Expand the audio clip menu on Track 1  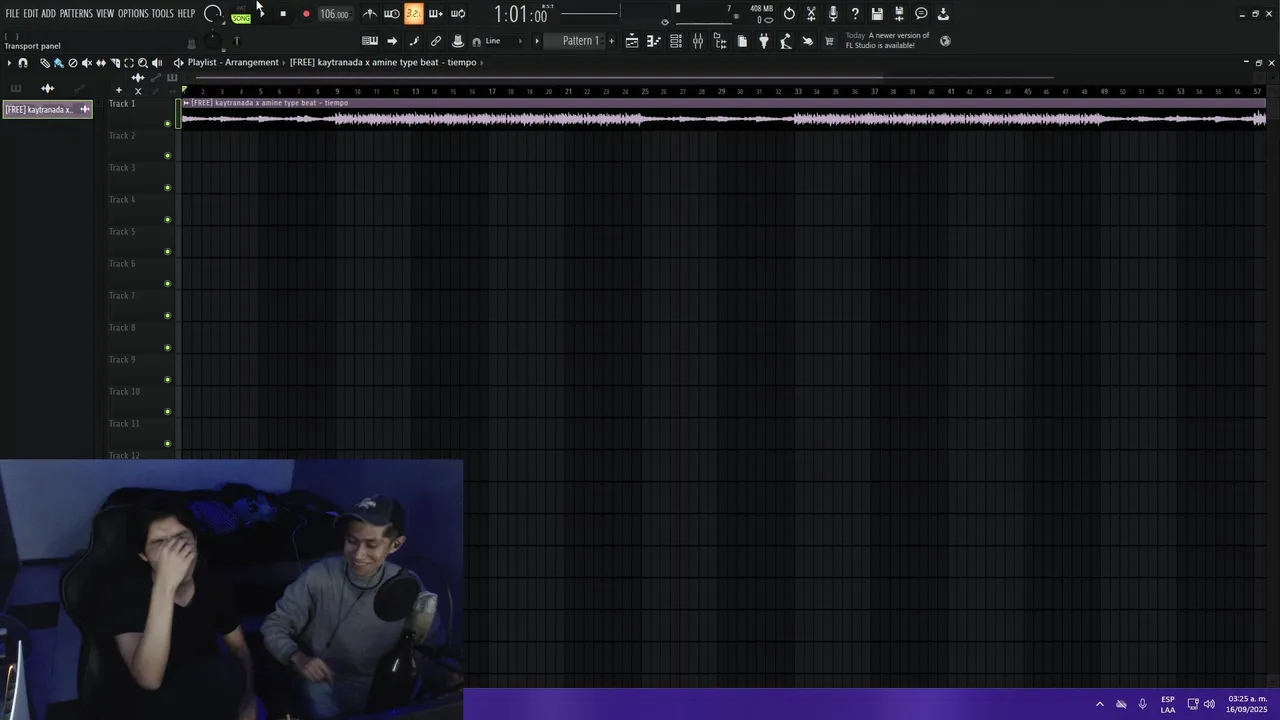tap(186, 103)
